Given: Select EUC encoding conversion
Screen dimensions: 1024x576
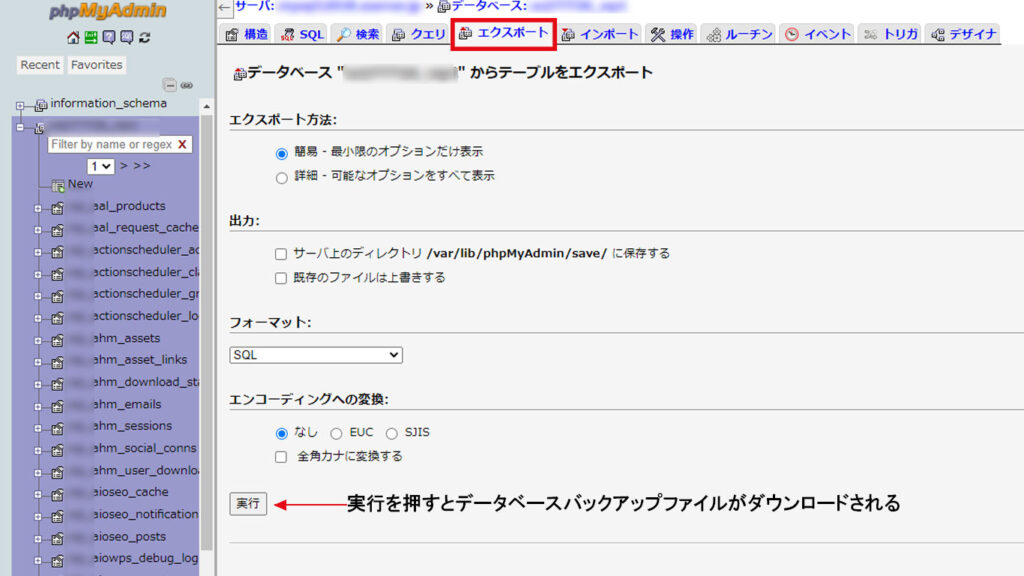Looking at the screenshot, I should click(x=336, y=434).
